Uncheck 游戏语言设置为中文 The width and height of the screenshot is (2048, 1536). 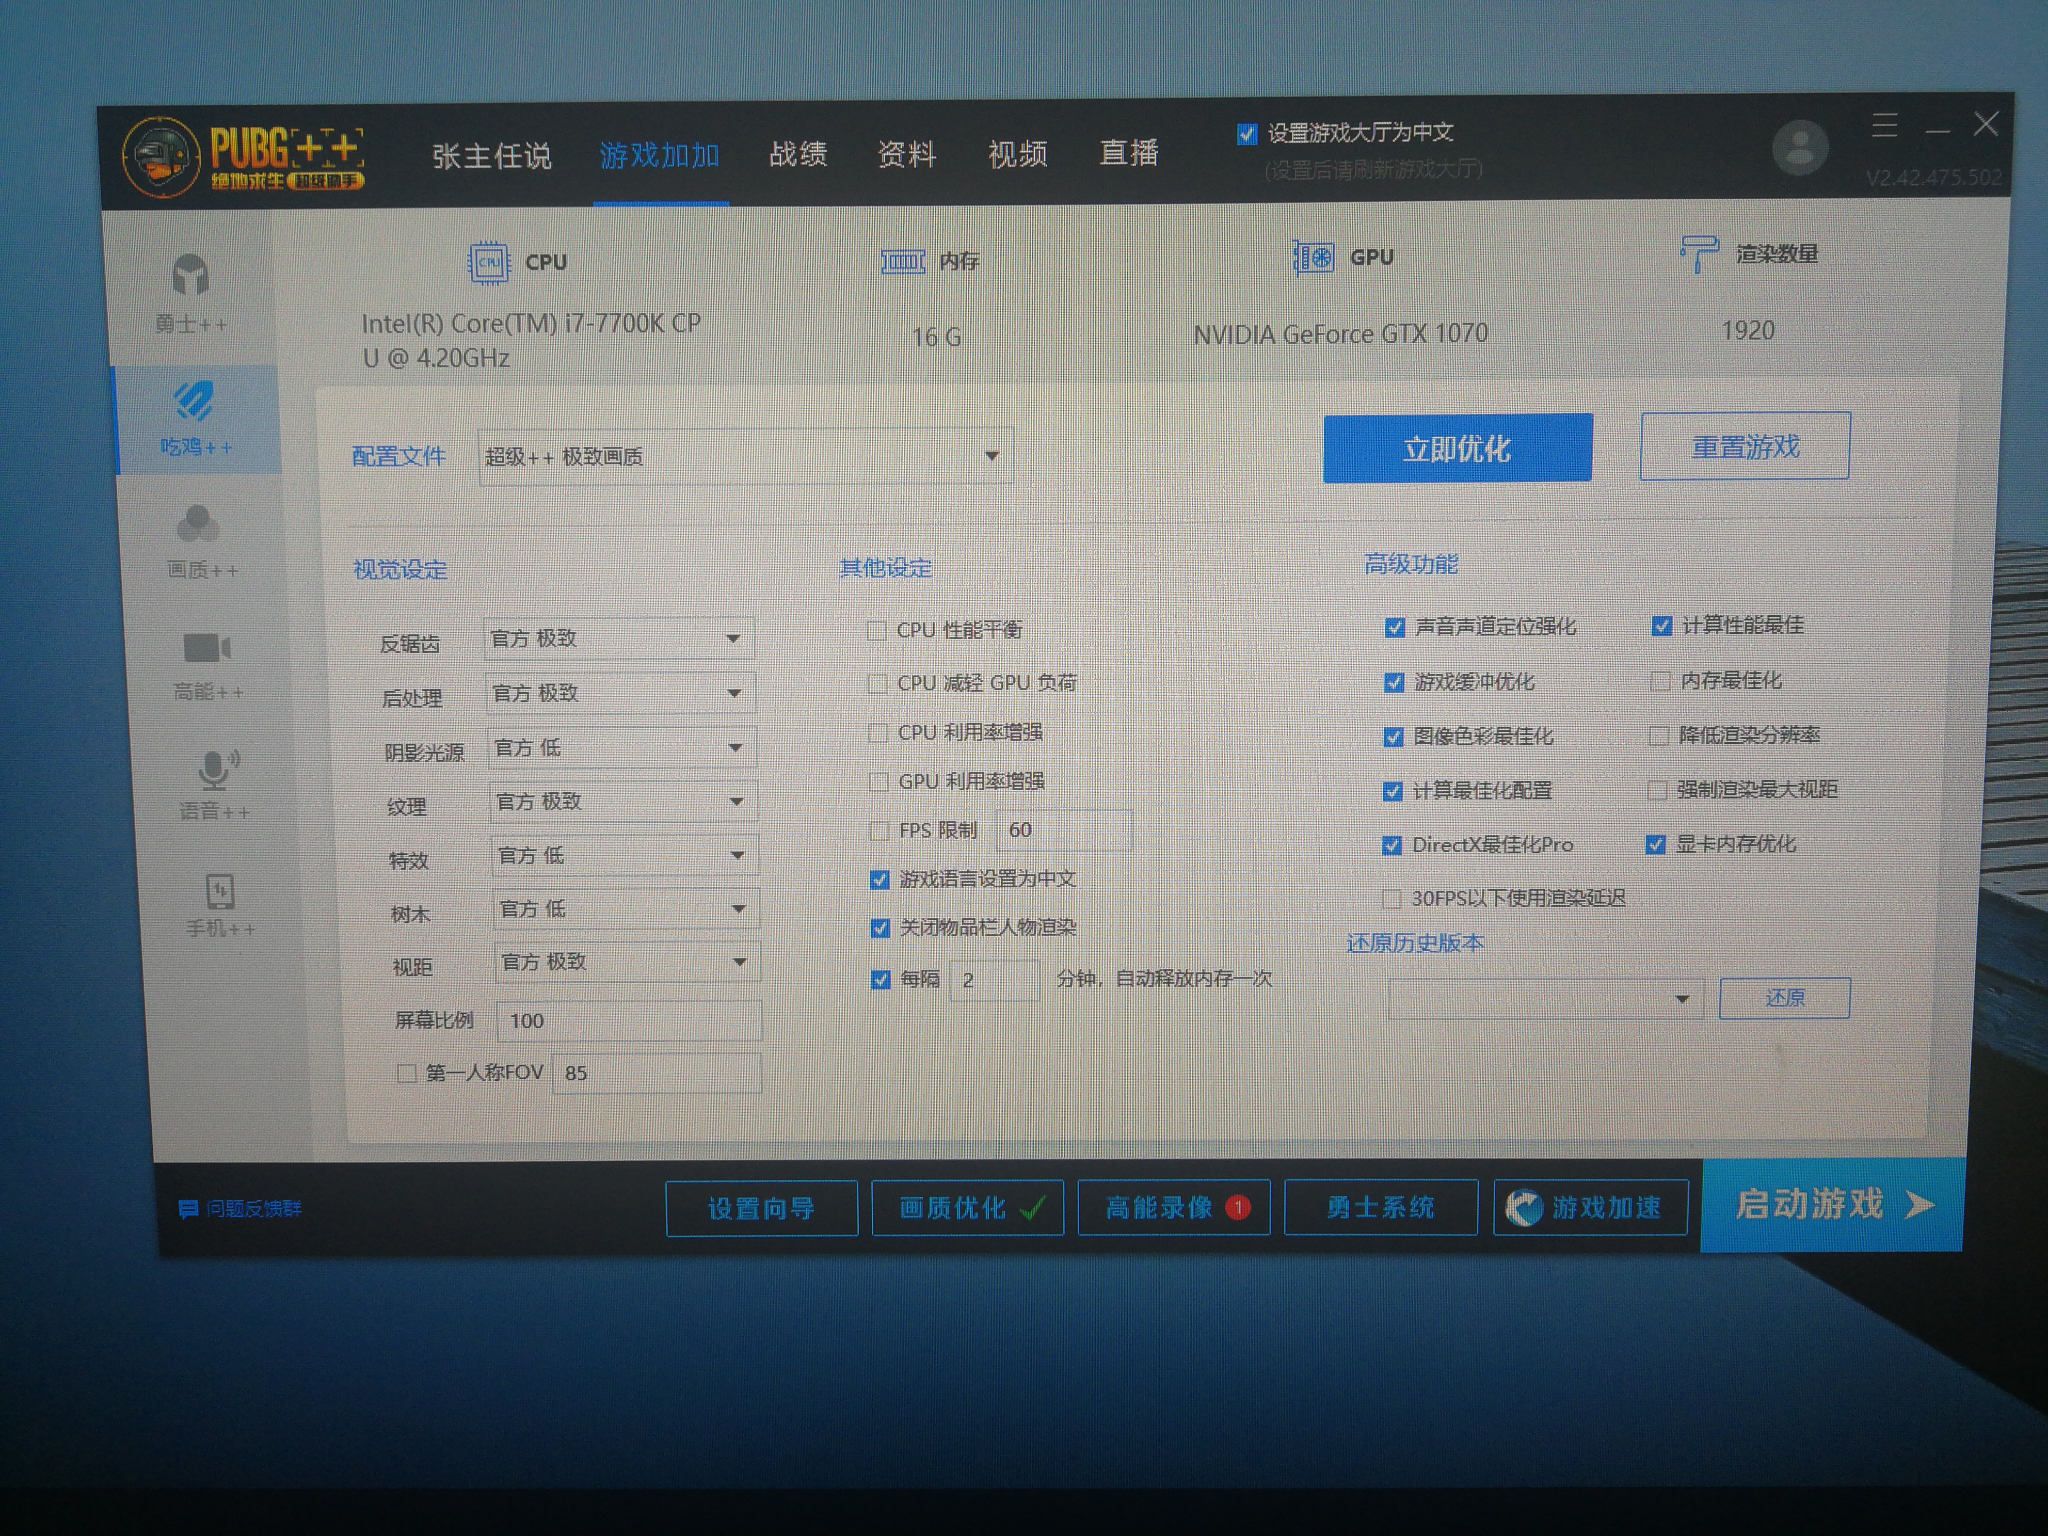pos(878,878)
